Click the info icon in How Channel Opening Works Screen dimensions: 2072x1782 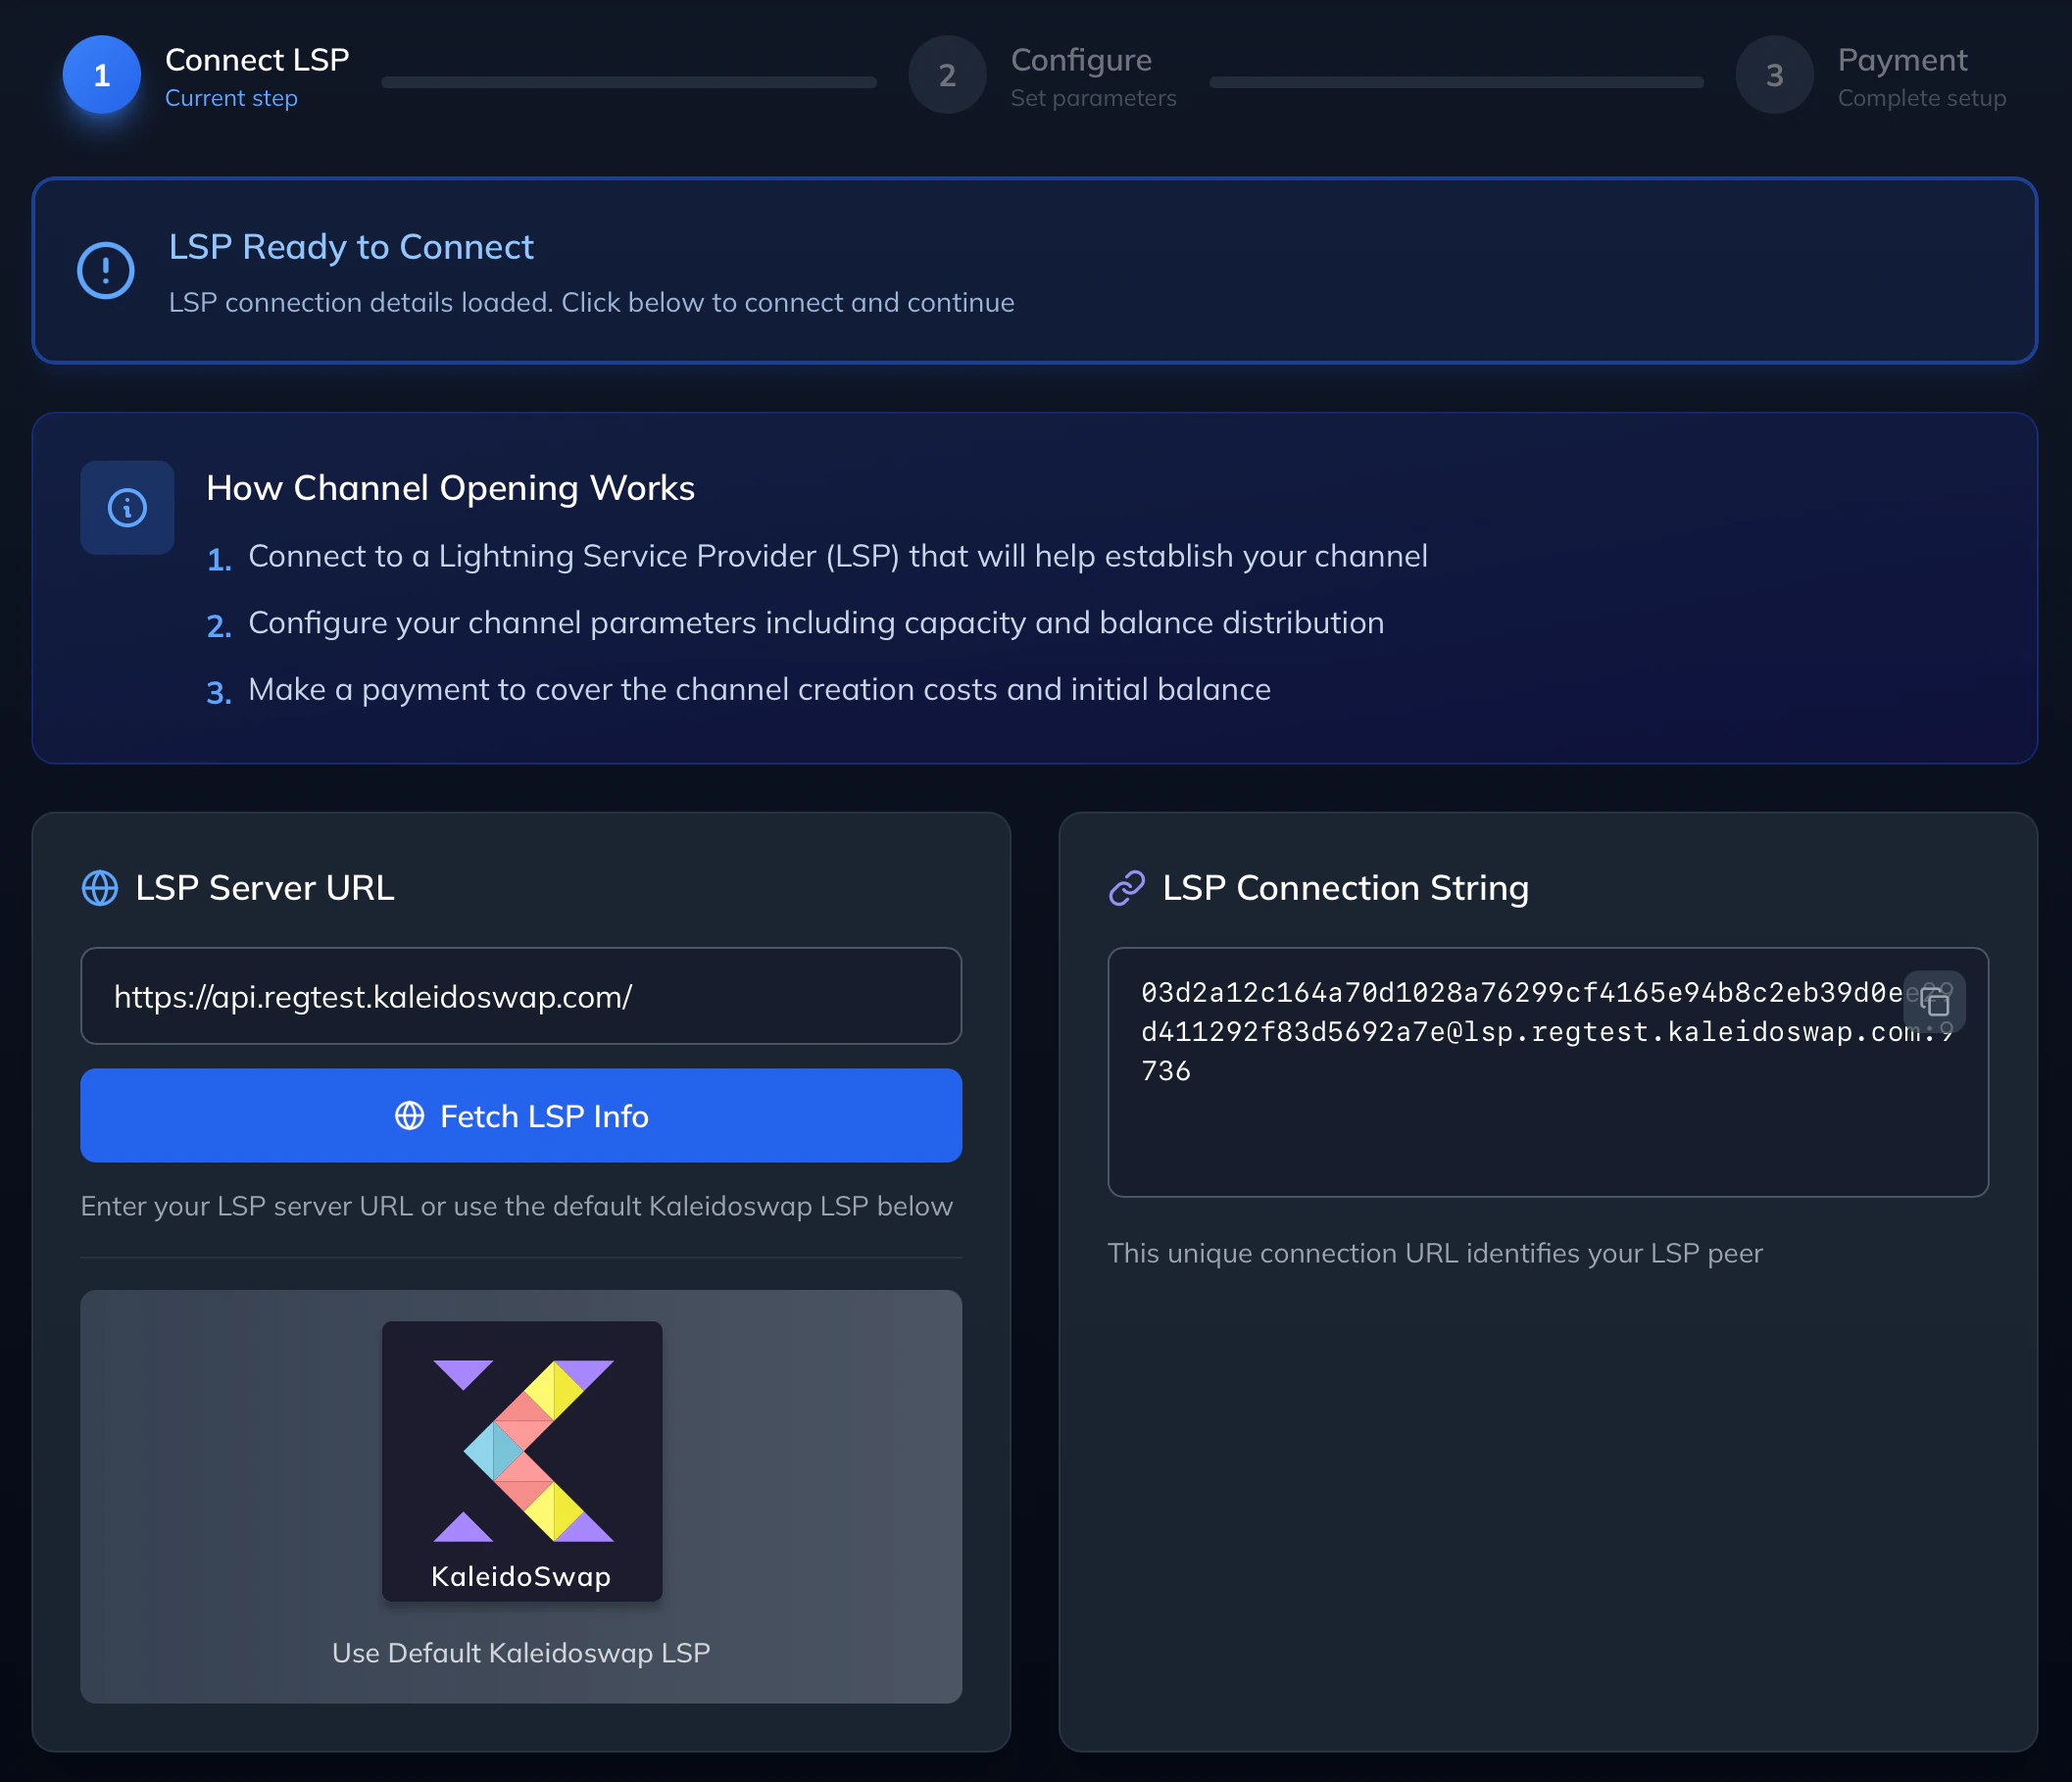pos(126,507)
